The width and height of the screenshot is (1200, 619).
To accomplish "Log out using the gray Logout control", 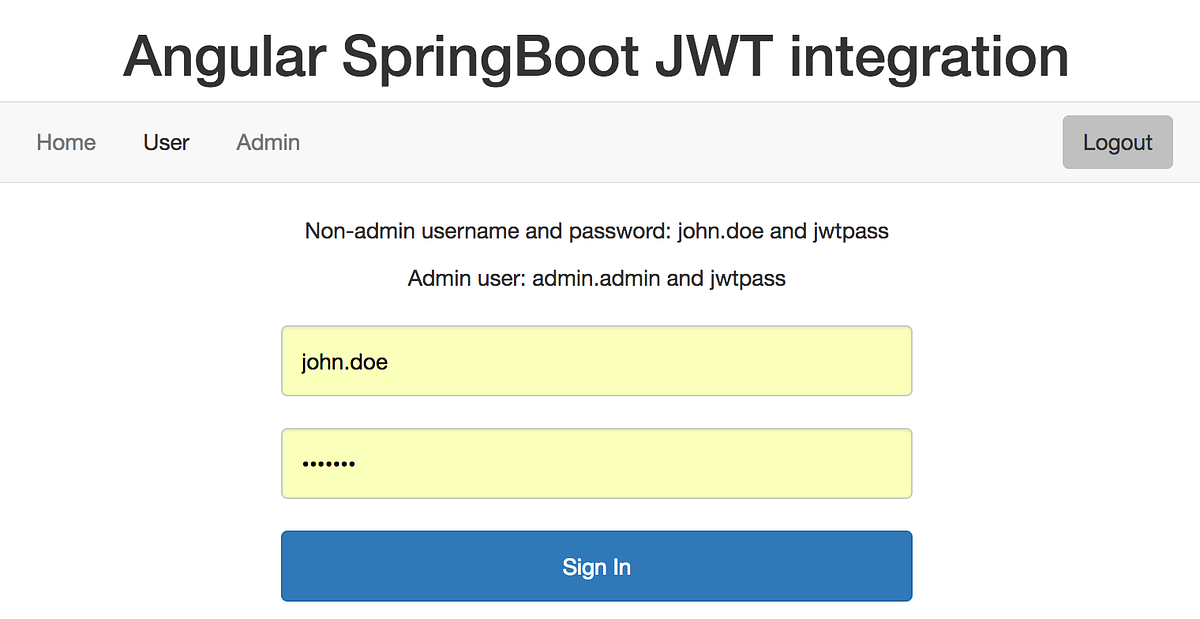I will coord(1117,142).
